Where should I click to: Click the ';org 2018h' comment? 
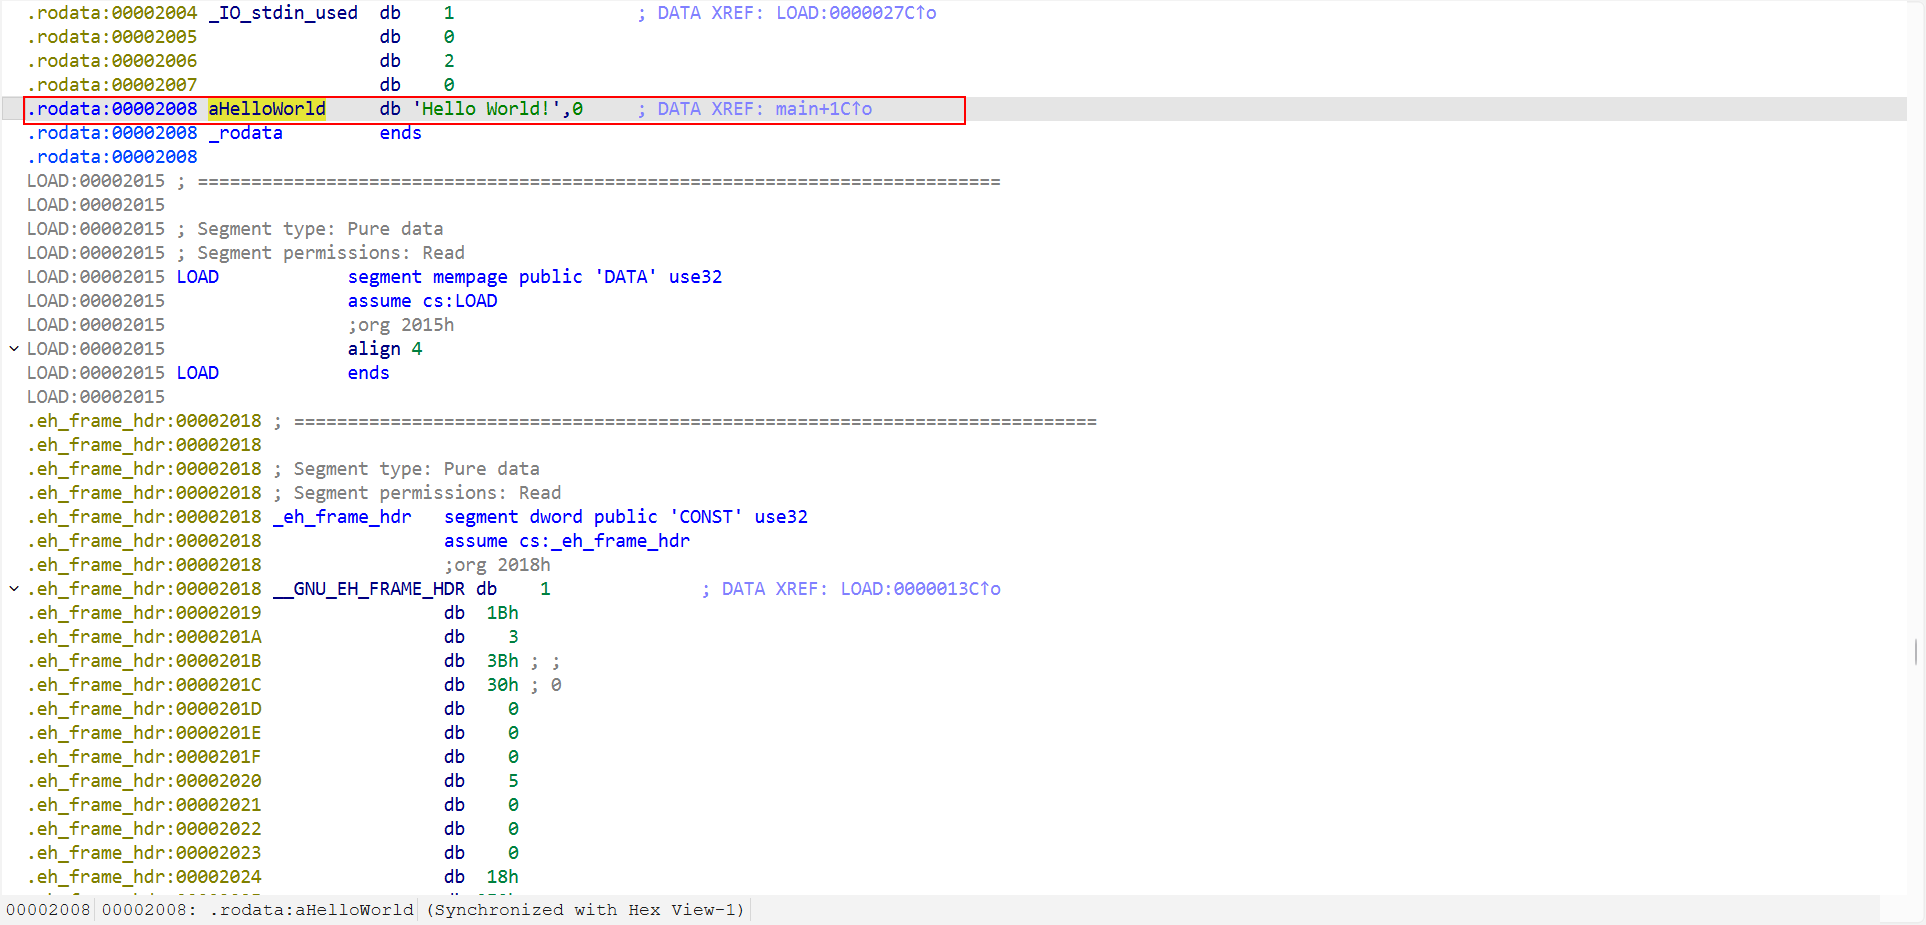click(497, 565)
